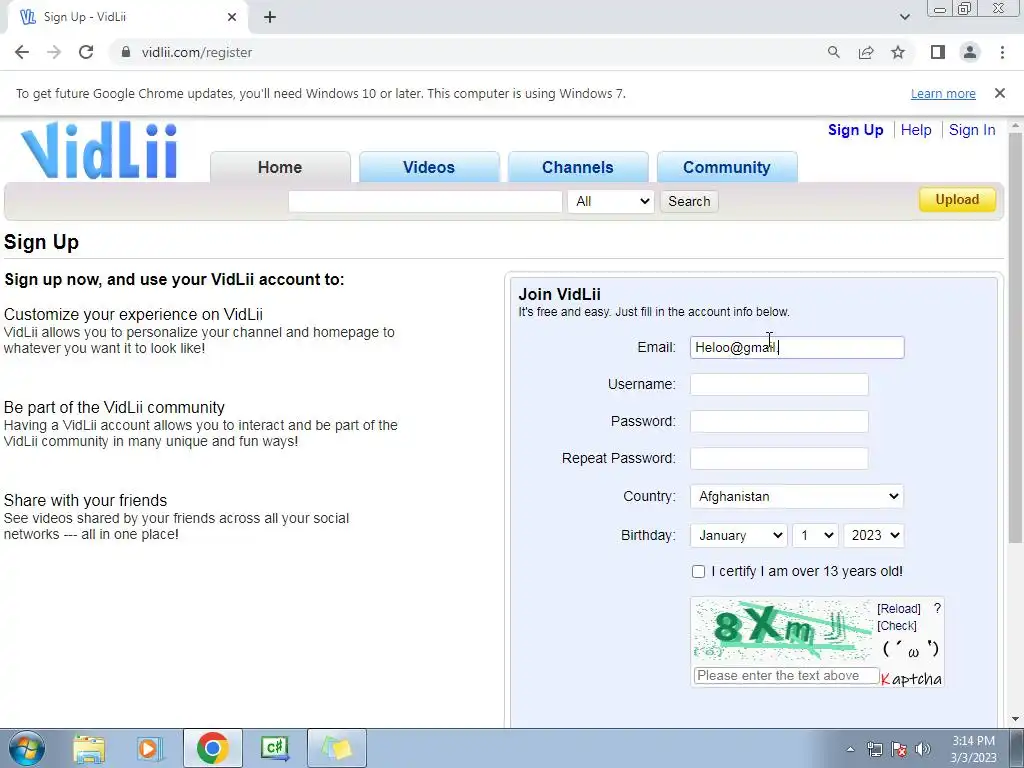The height and width of the screenshot is (768, 1024).
Task: Open the Home tab
Action: (280, 167)
